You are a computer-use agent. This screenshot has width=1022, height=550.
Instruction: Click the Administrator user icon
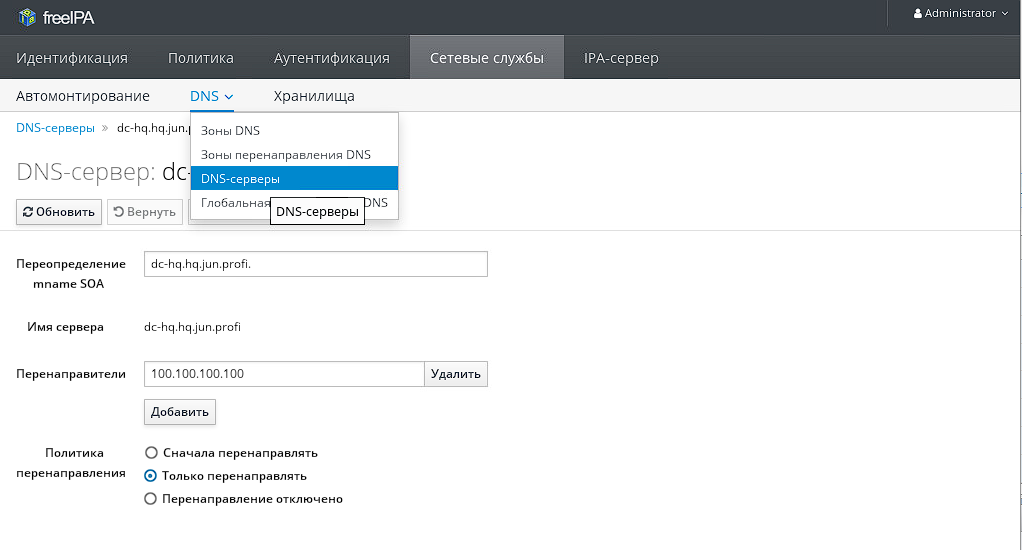(918, 14)
